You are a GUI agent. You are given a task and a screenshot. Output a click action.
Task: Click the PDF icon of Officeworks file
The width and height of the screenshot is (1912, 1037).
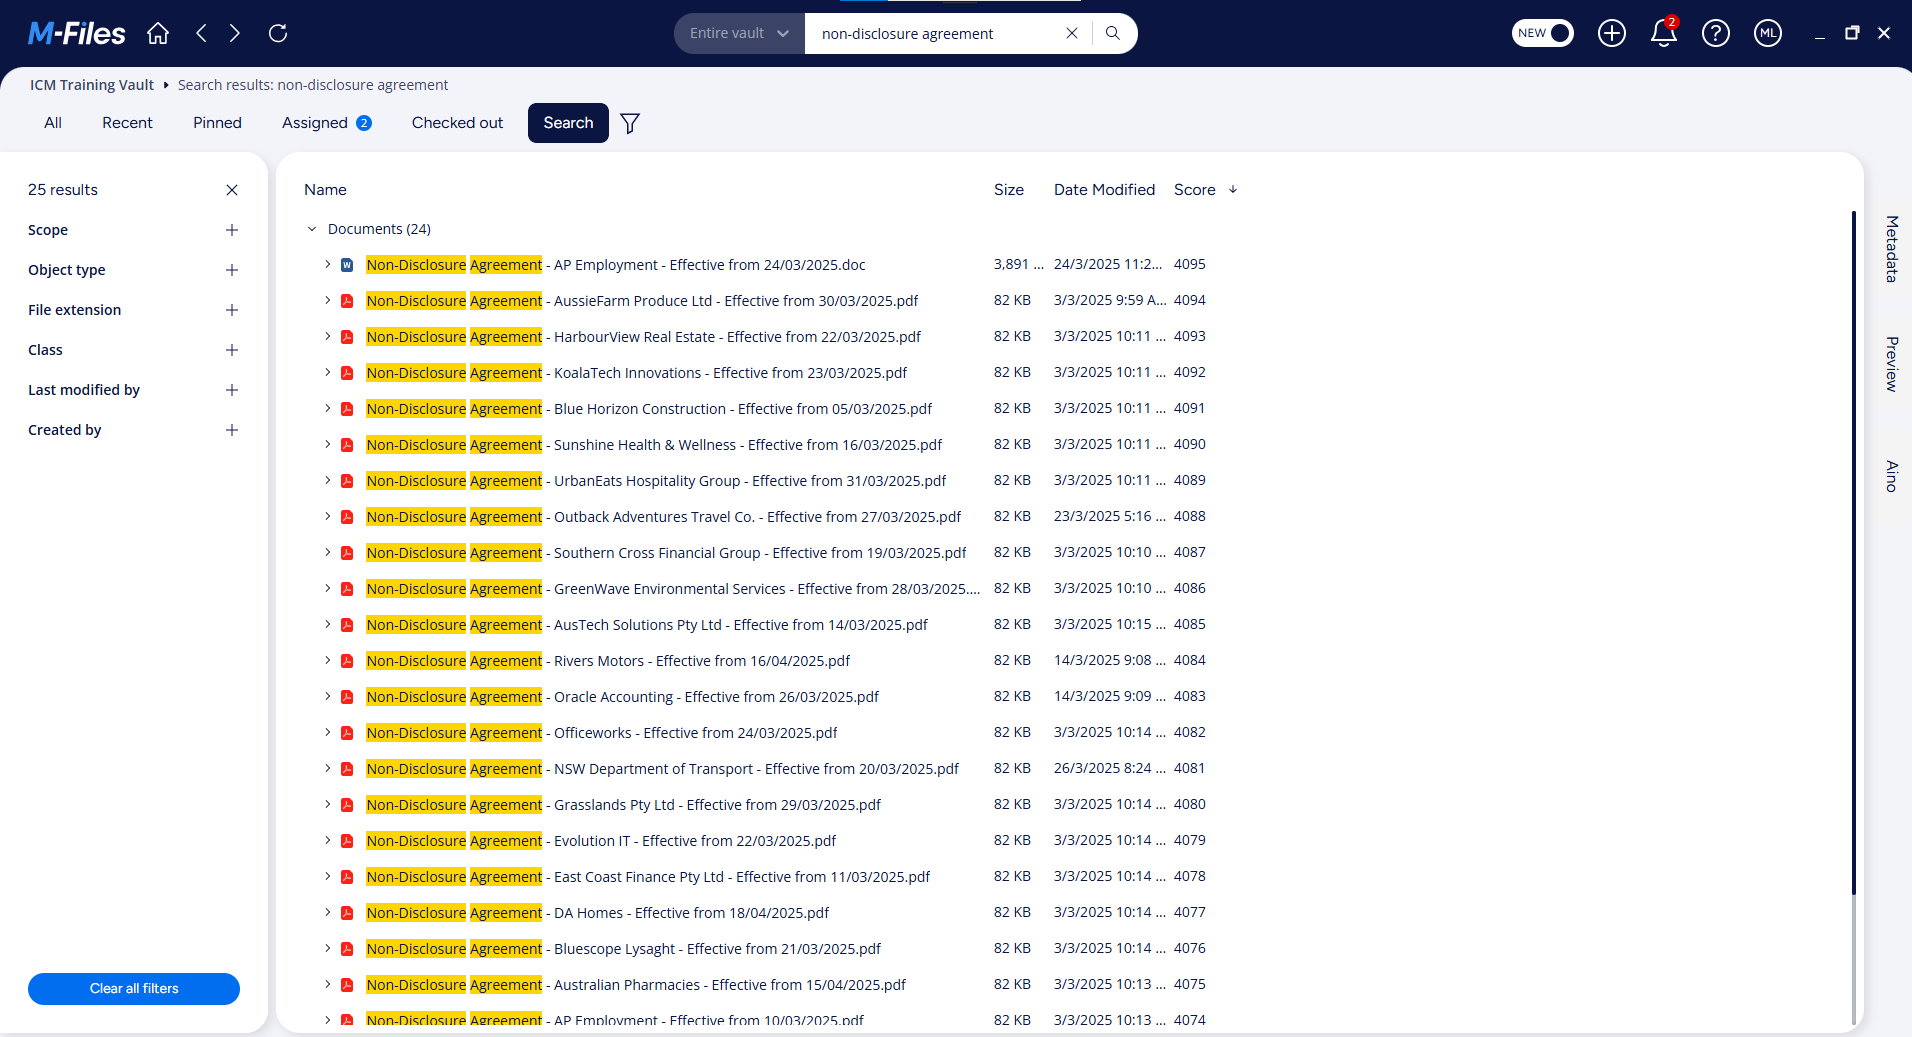pos(347,733)
